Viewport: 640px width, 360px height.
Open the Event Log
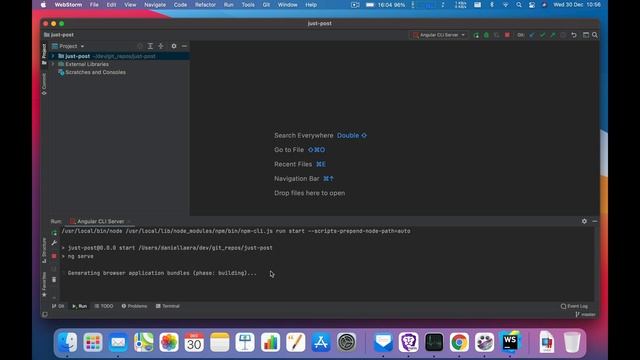pyautogui.click(x=574, y=306)
